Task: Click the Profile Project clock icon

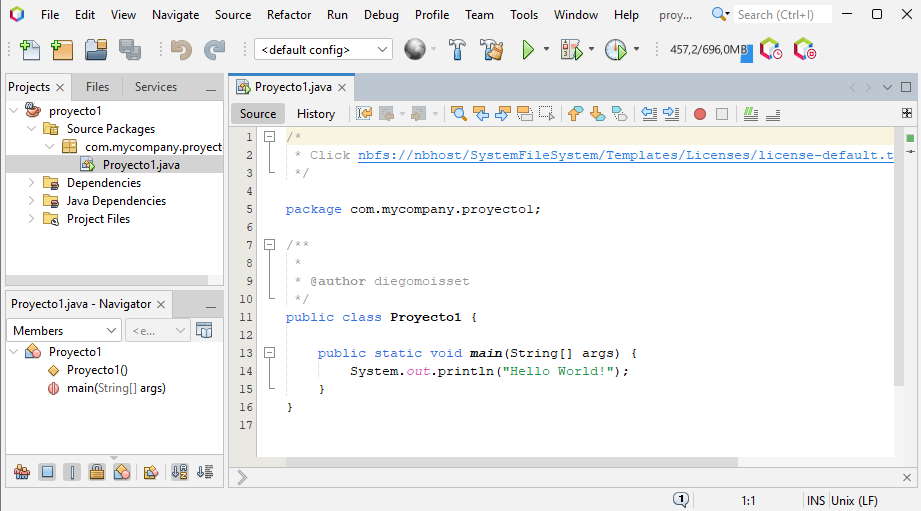Action: pyautogui.click(x=616, y=50)
